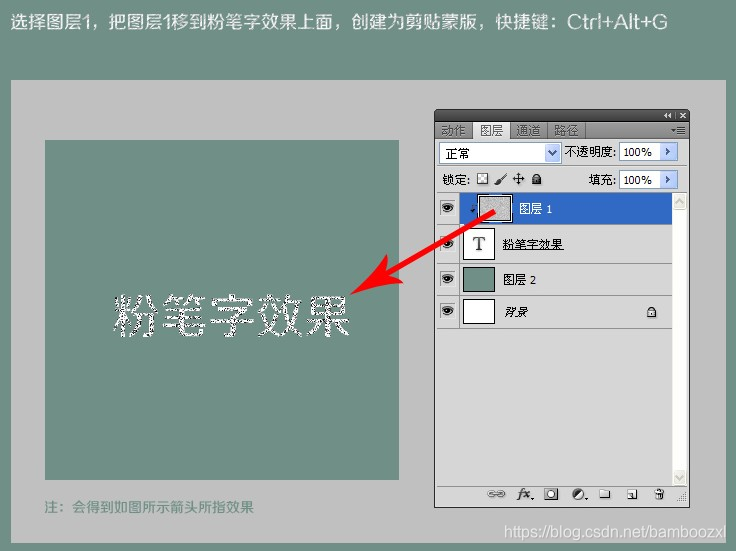Add a layer mask
The image size is (736, 551).
point(551,494)
